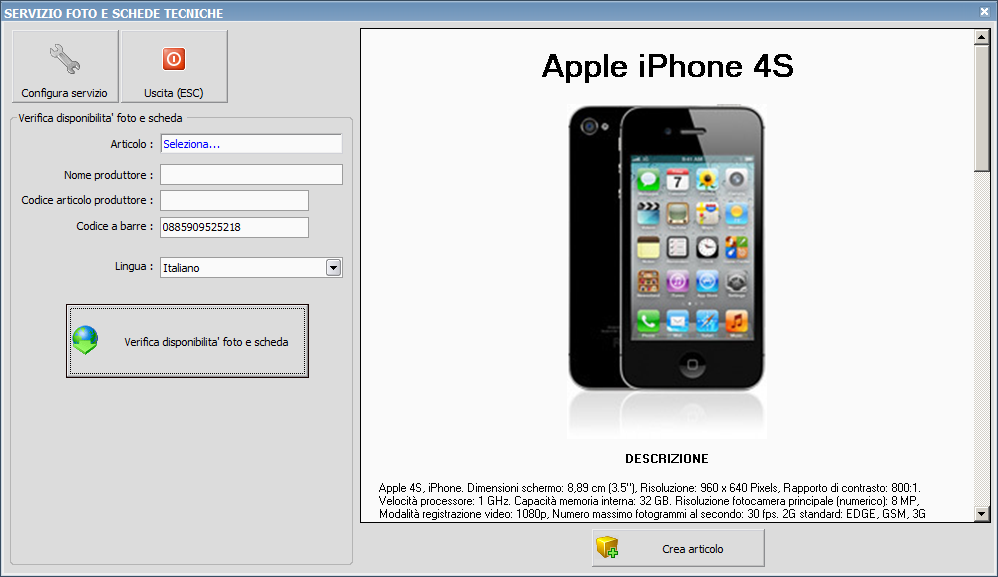Click the vertical scrollbar thumb

pyautogui.click(x=982, y=108)
